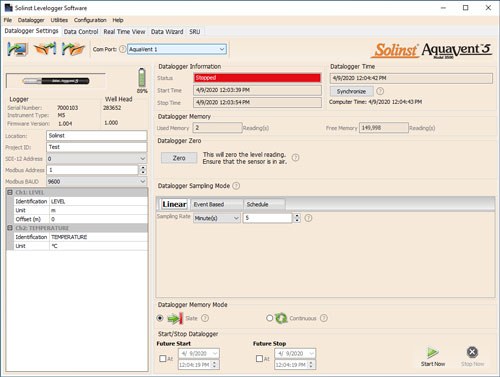The width and height of the screenshot is (500, 377).
Task: Click the Modbus Address spinner arrows
Action: (143, 170)
